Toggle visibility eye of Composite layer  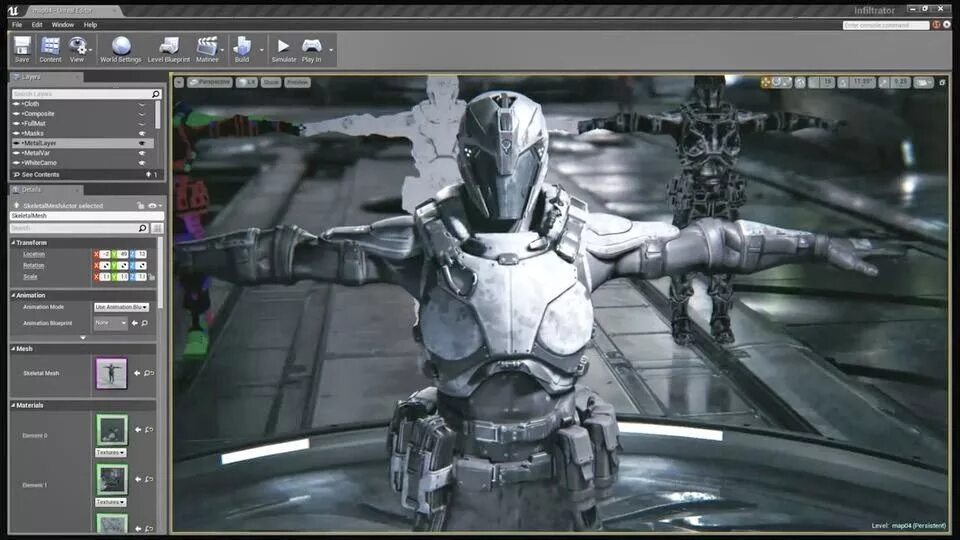142,114
